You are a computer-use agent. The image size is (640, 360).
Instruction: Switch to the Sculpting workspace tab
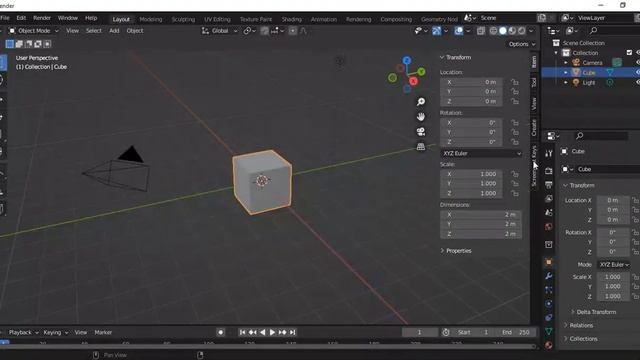(x=183, y=19)
